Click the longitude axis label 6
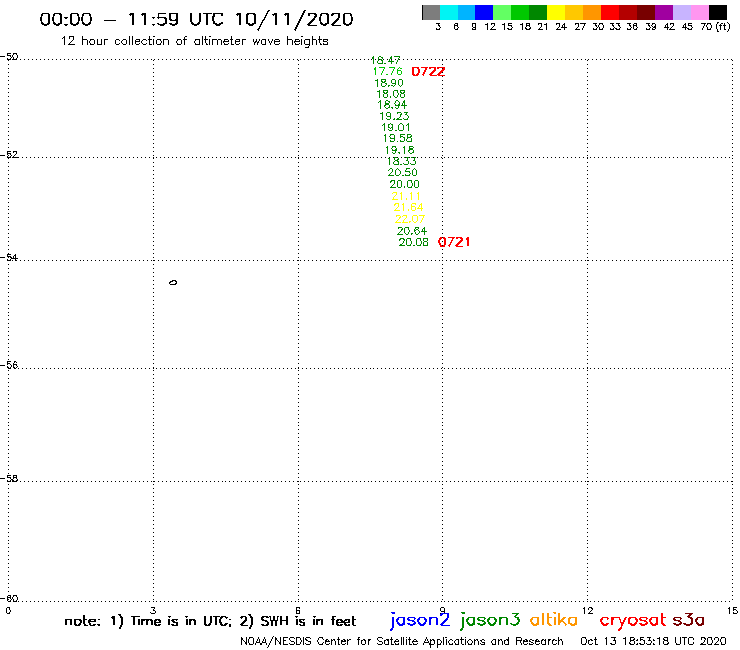740x650 pixels. pos(298,610)
